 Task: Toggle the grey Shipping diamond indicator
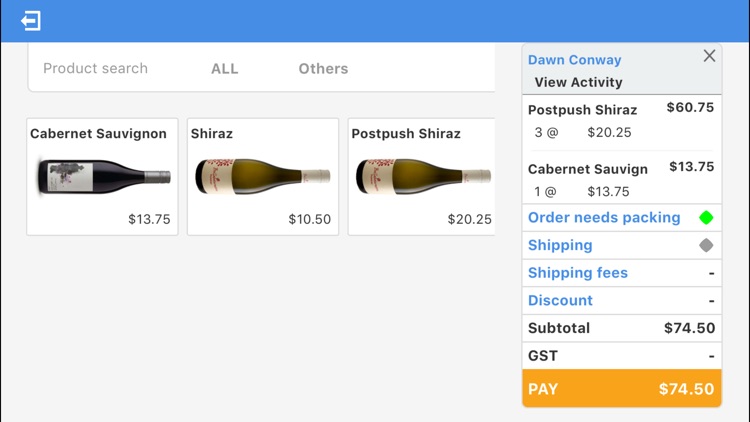[706, 245]
